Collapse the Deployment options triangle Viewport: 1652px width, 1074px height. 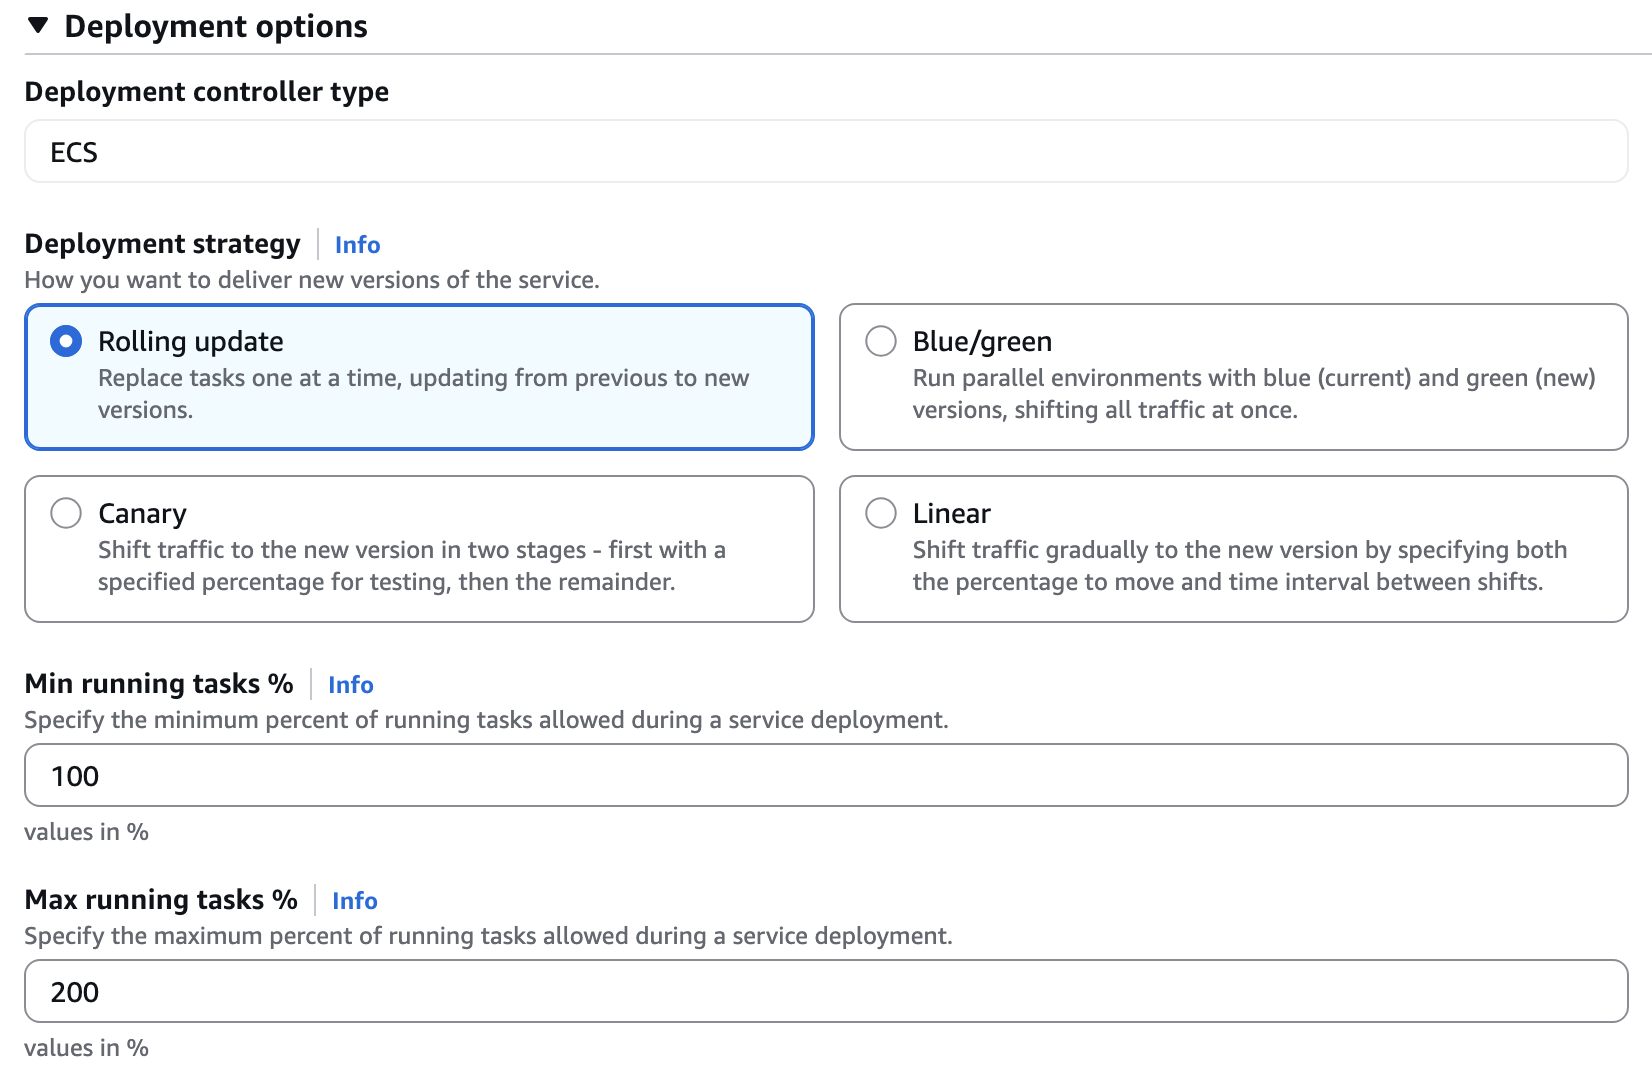[38, 26]
